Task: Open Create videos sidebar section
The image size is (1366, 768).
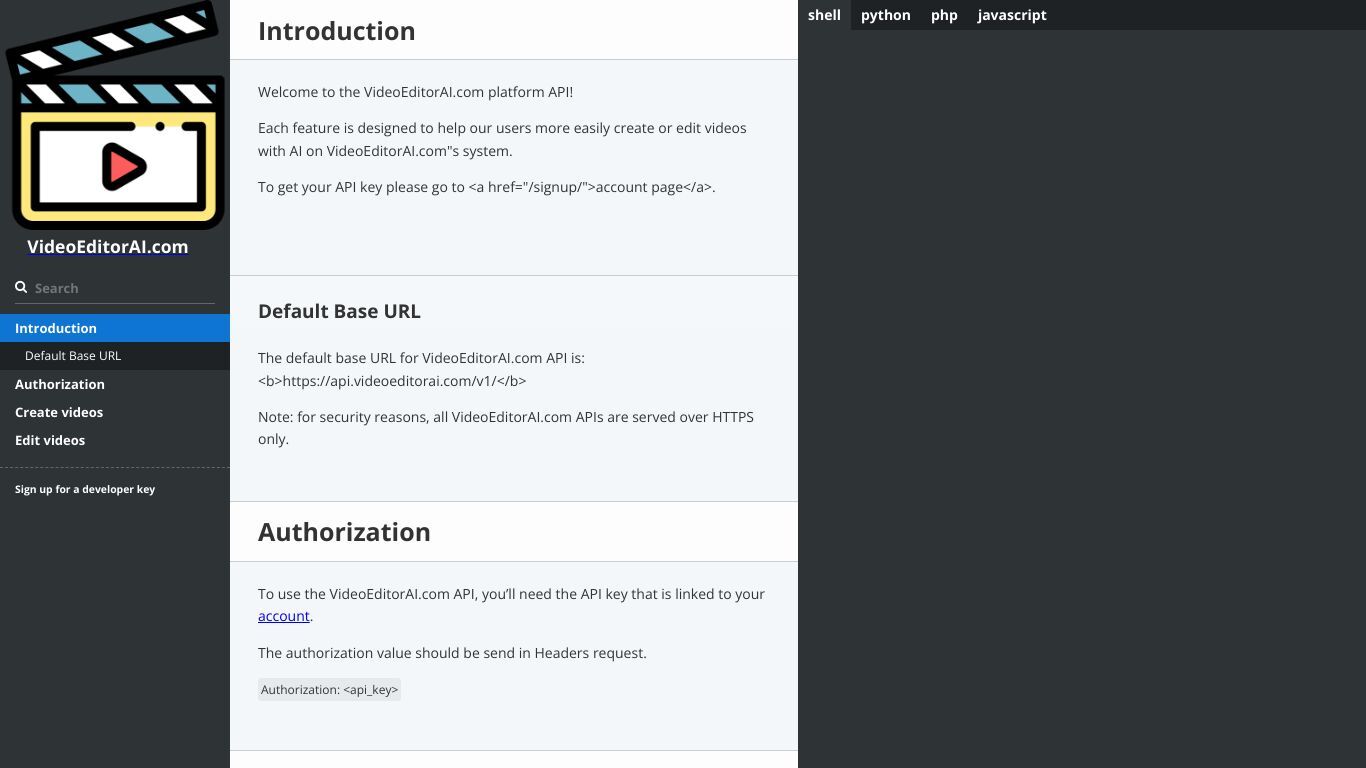Action: [115, 412]
